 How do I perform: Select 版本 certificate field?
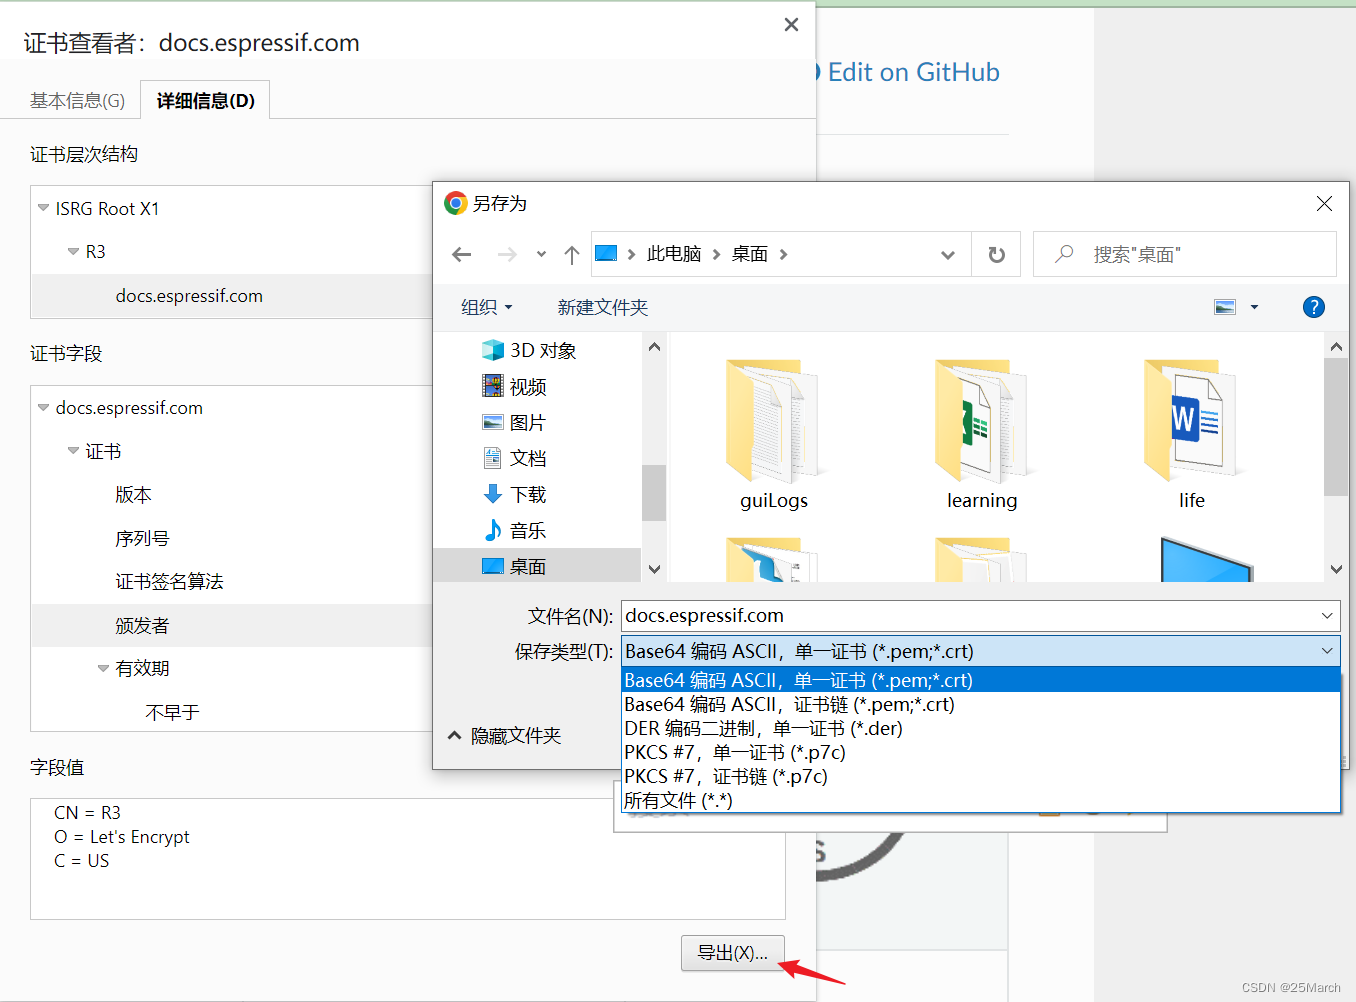[133, 495]
